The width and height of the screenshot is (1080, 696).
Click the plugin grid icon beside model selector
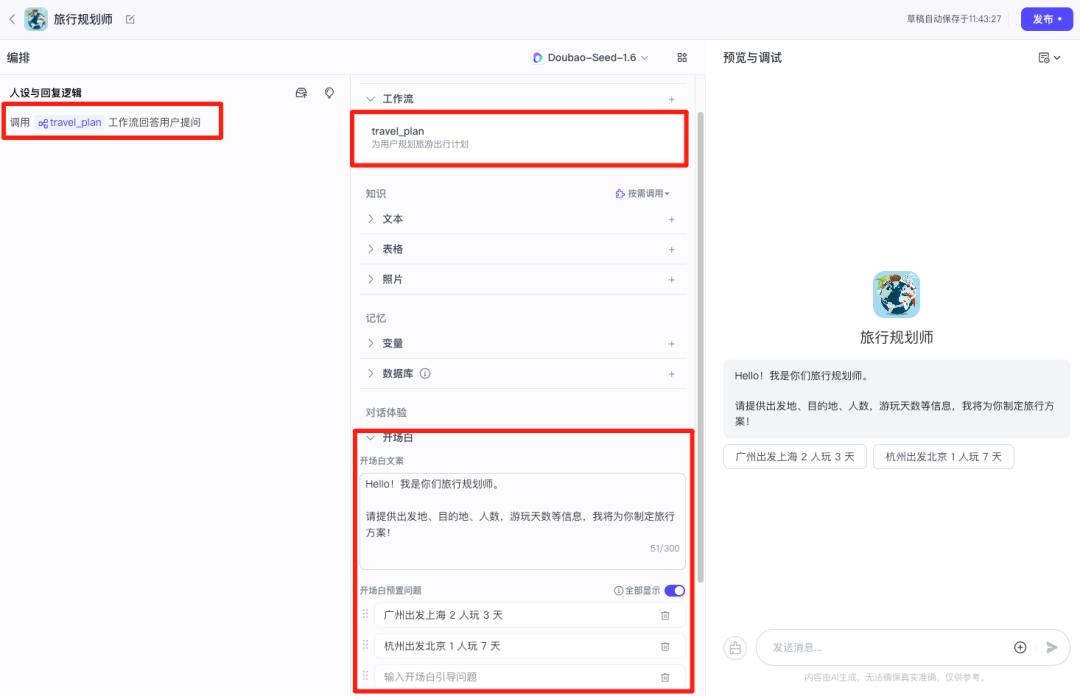[x=682, y=57]
